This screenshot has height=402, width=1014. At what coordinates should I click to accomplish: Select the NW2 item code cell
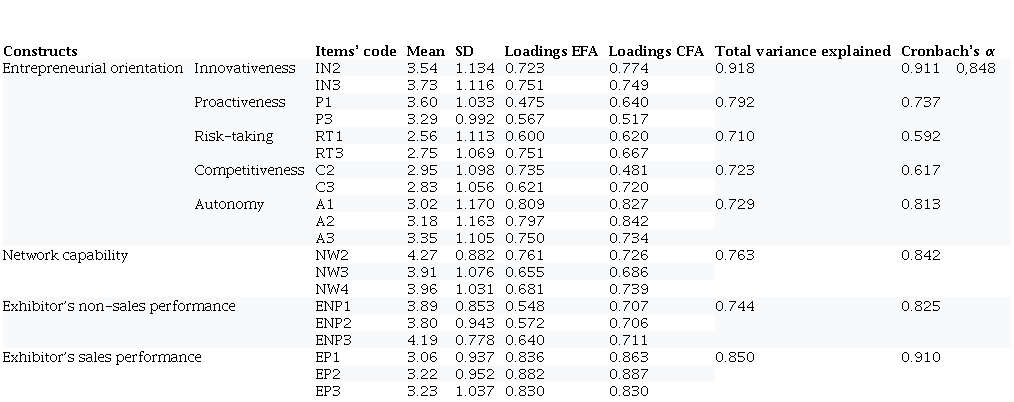click(332, 255)
